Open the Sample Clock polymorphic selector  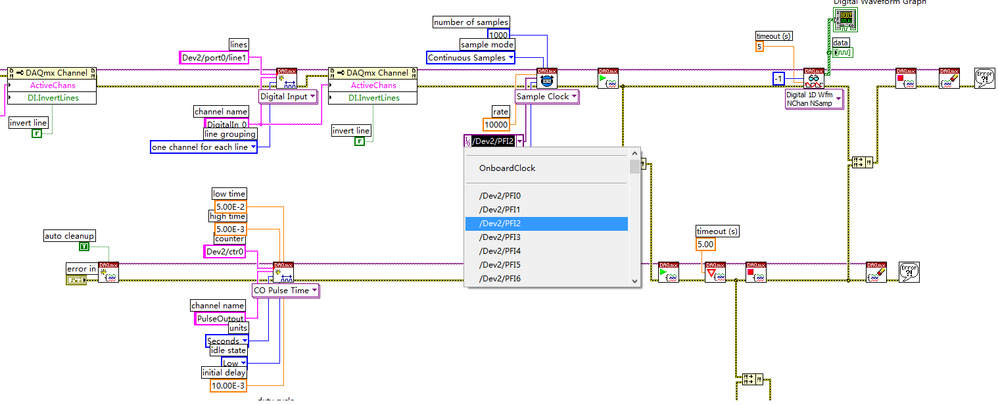[547, 97]
